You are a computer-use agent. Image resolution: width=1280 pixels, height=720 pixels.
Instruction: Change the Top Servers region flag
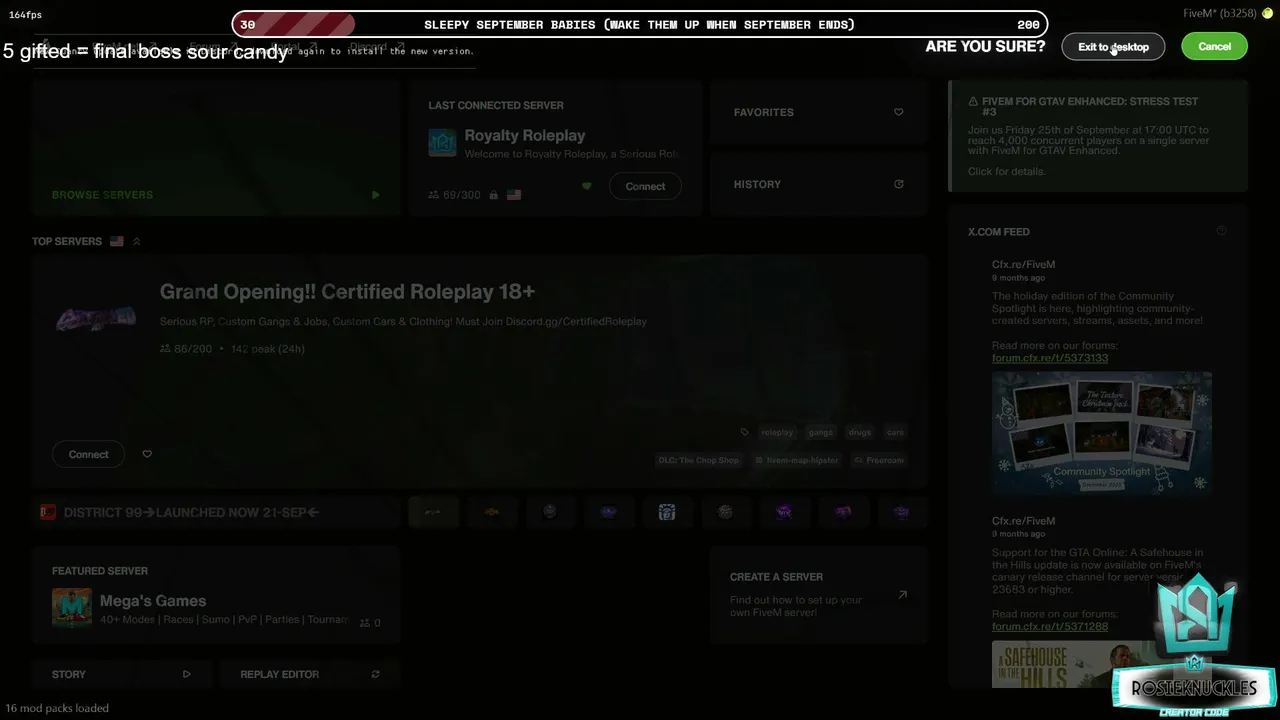[117, 241]
